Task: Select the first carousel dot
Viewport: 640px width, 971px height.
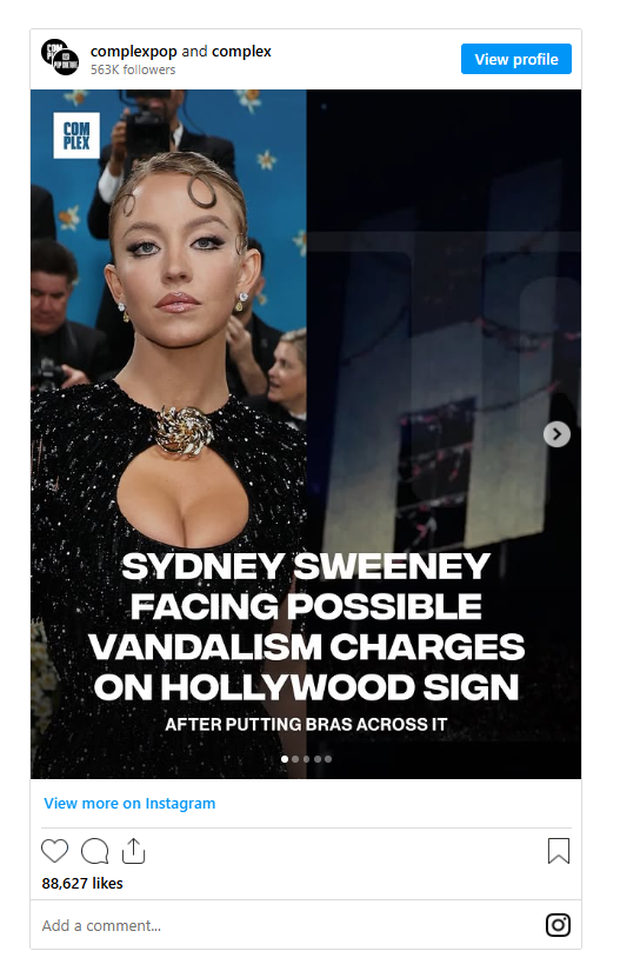Action: pyautogui.click(x=284, y=759)
